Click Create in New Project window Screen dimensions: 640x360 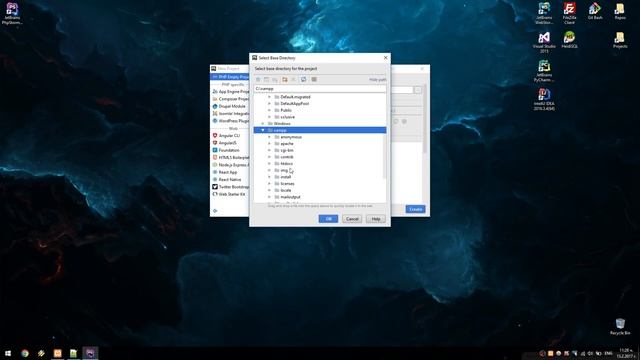416,209
